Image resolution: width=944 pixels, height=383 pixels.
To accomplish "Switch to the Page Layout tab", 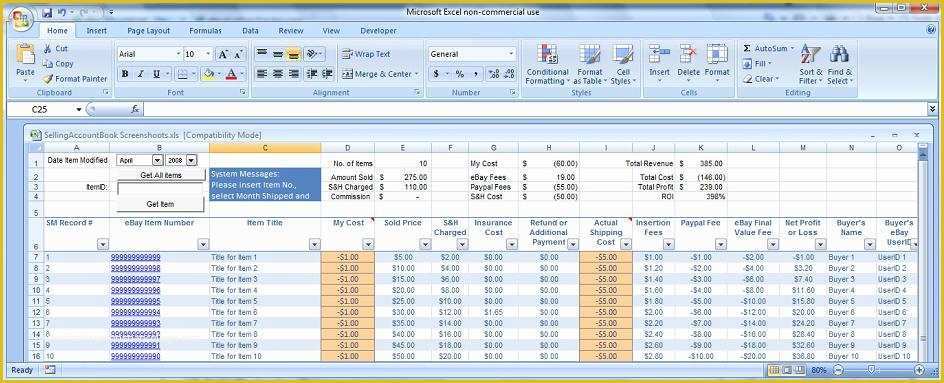I will (x=149, y=31).
